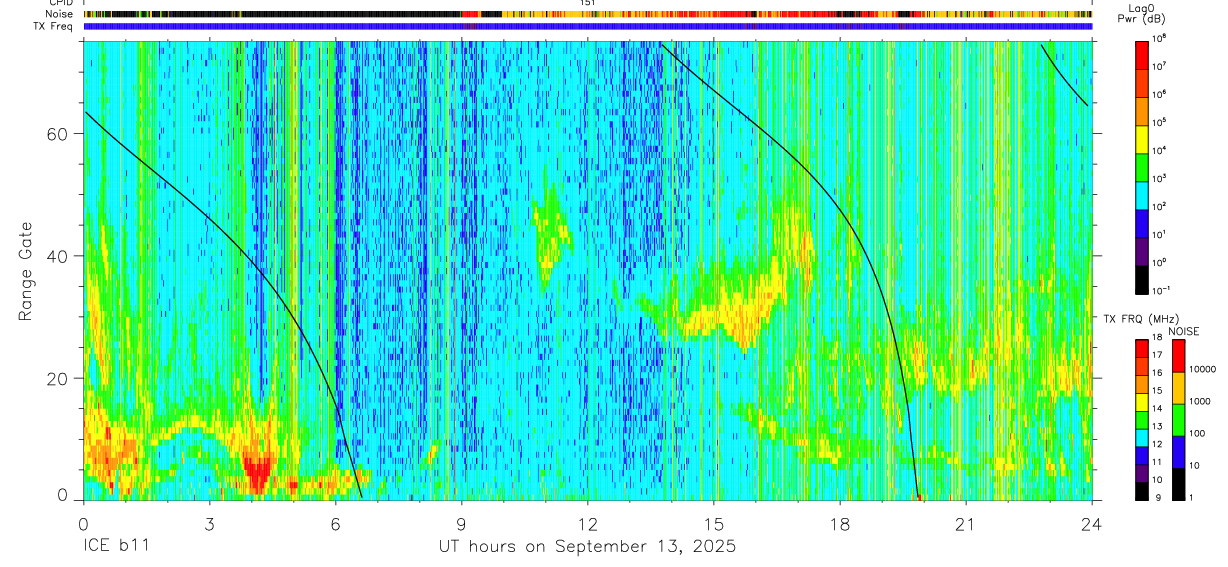Click the 'Range Gate' y-axis label
Viewport: 1228px width, 567px height.
pyautogui.click(x=26, y=270)
